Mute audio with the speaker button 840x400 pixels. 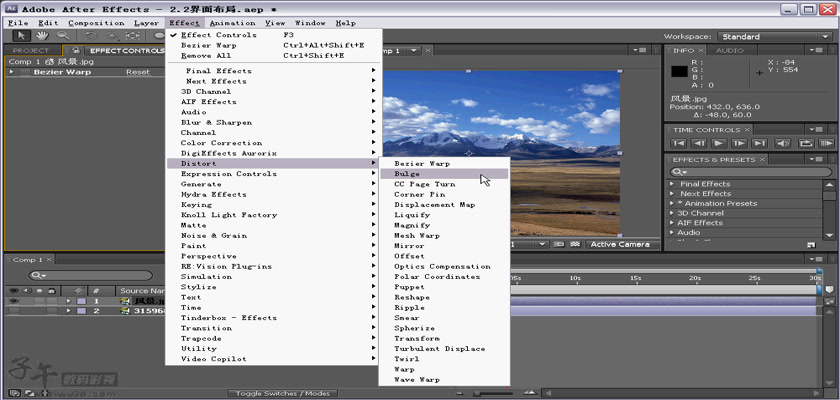(783, 144)
